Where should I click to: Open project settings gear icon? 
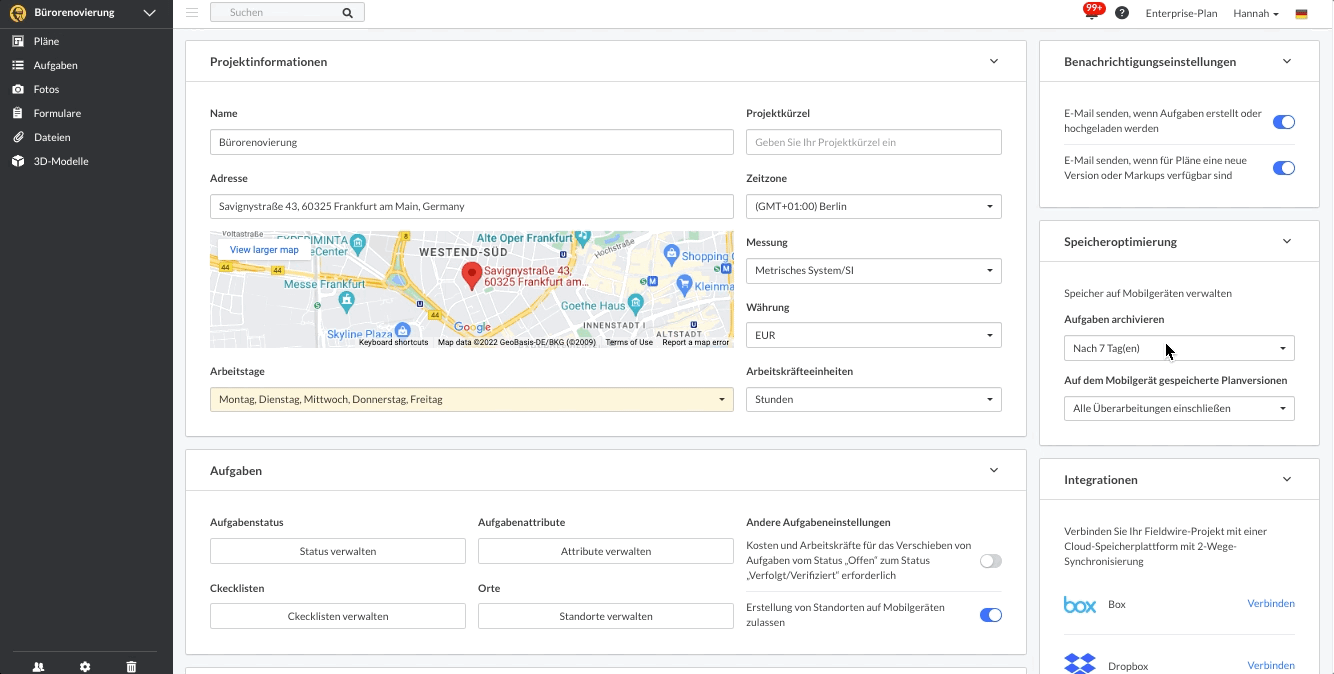point(85,667)
